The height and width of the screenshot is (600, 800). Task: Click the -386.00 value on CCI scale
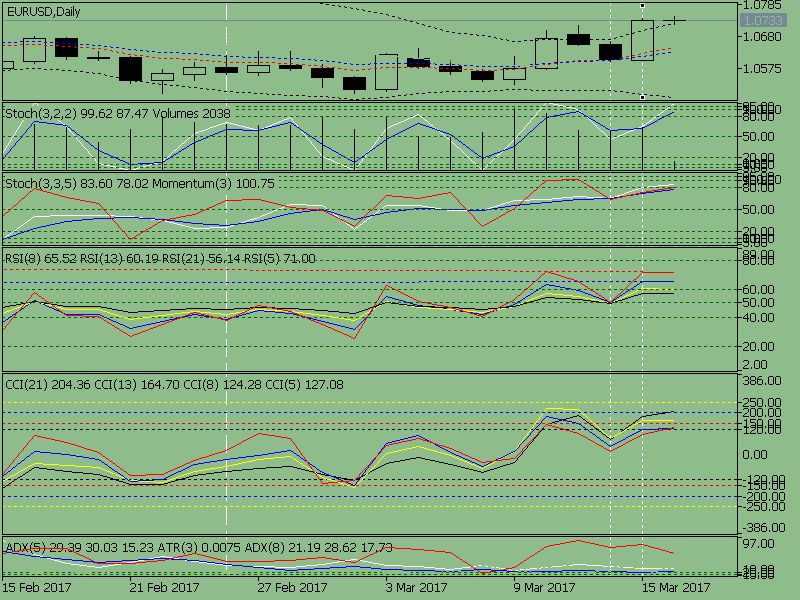pyautogui.click(x=762, y=528)
